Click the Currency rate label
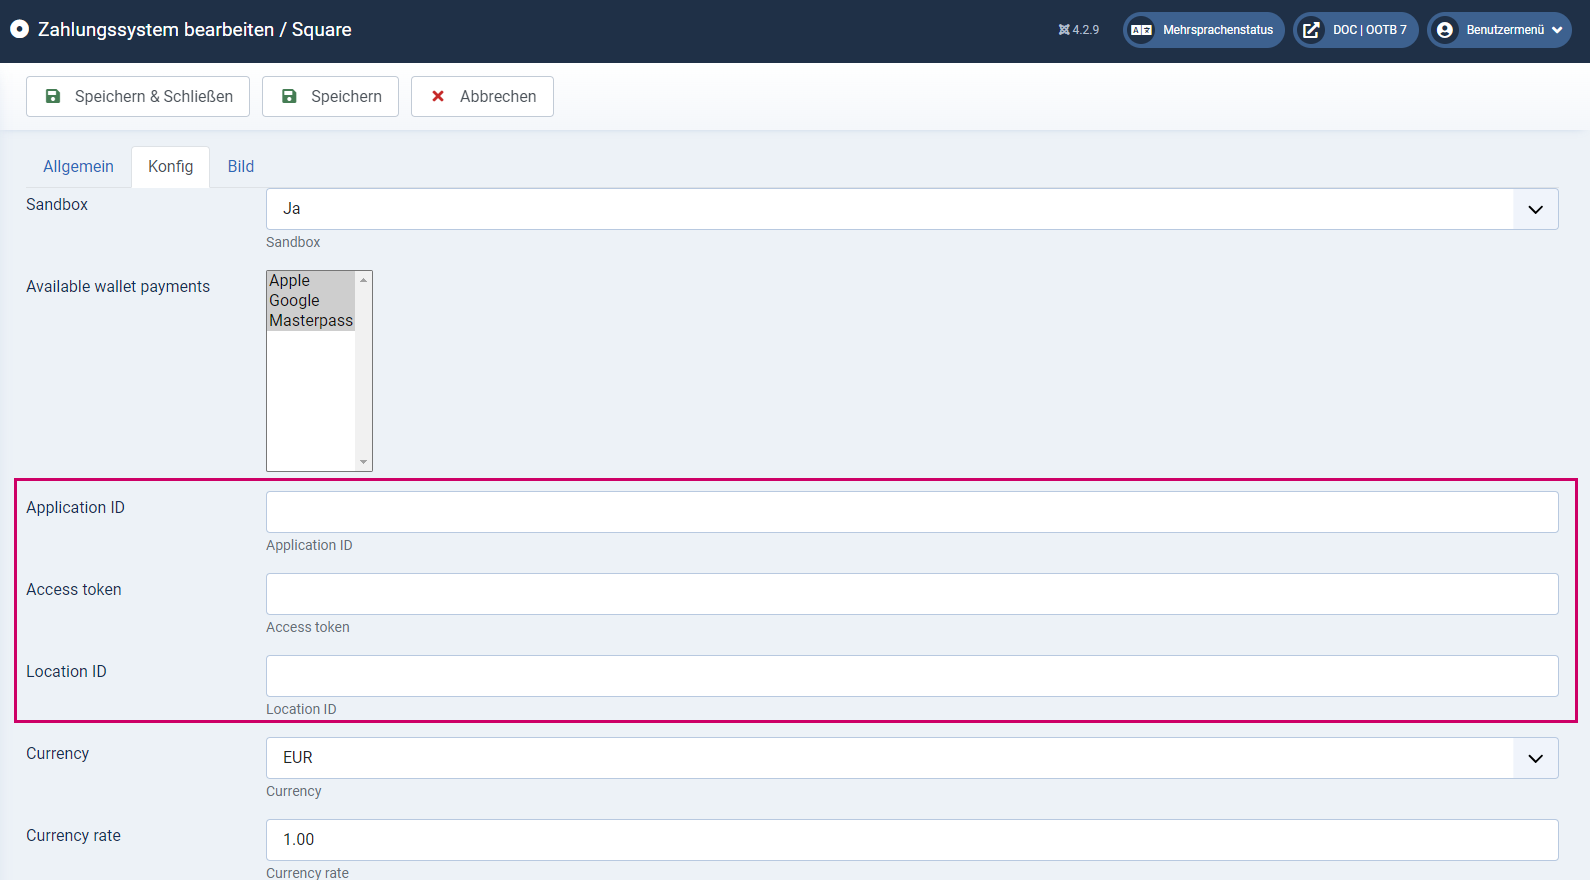 73,835
